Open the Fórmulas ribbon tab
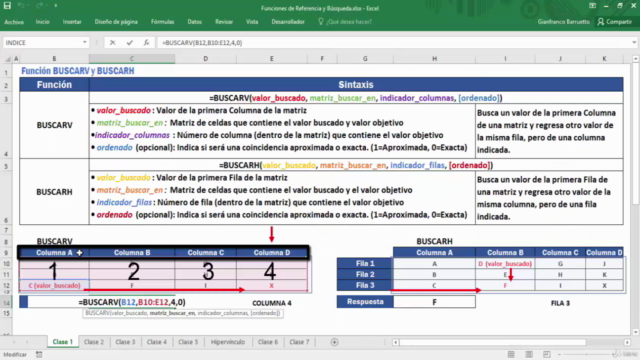The height and width of the screenshot is (360, 640). point(162,22)
